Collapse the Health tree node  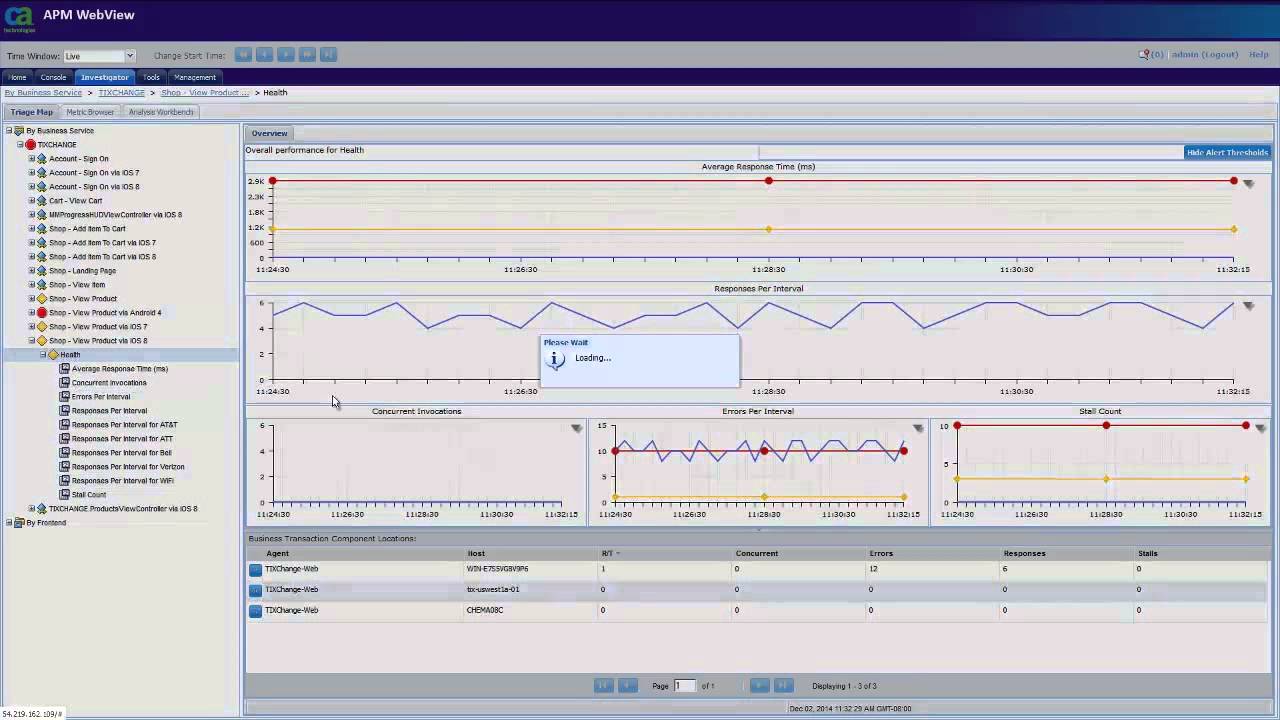coord(43,355)
